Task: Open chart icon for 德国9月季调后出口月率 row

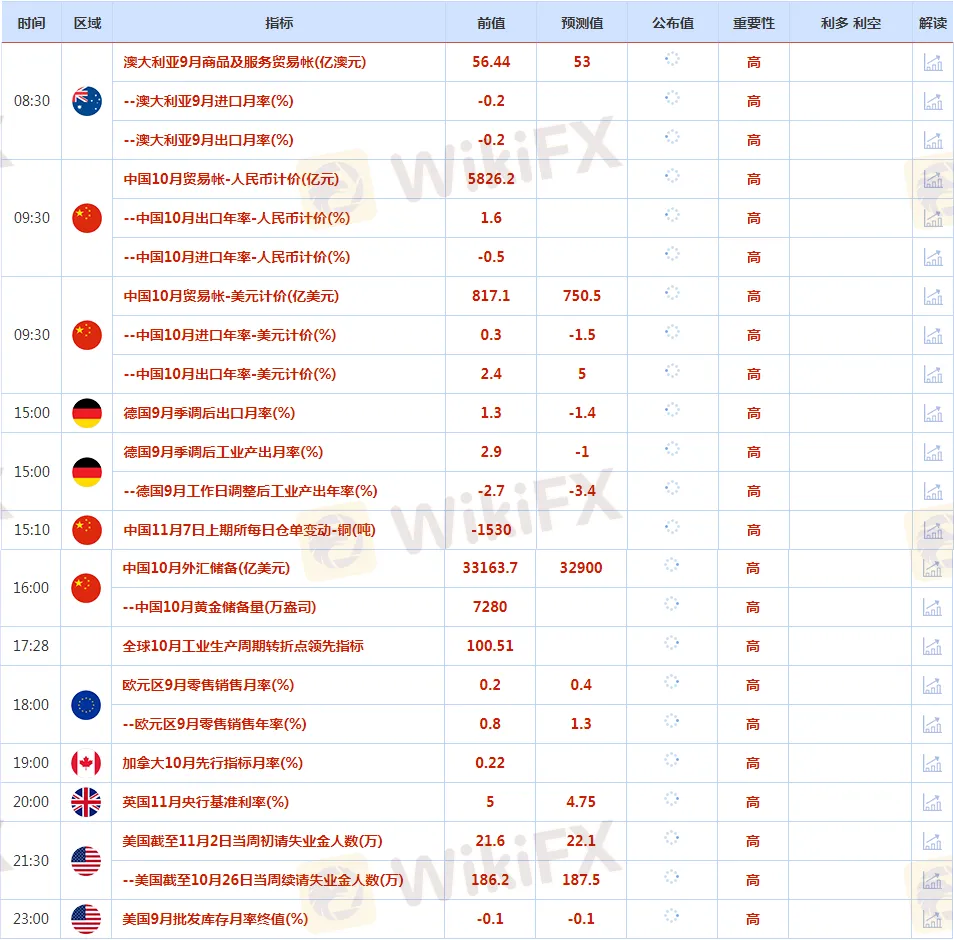Action: 933,413
